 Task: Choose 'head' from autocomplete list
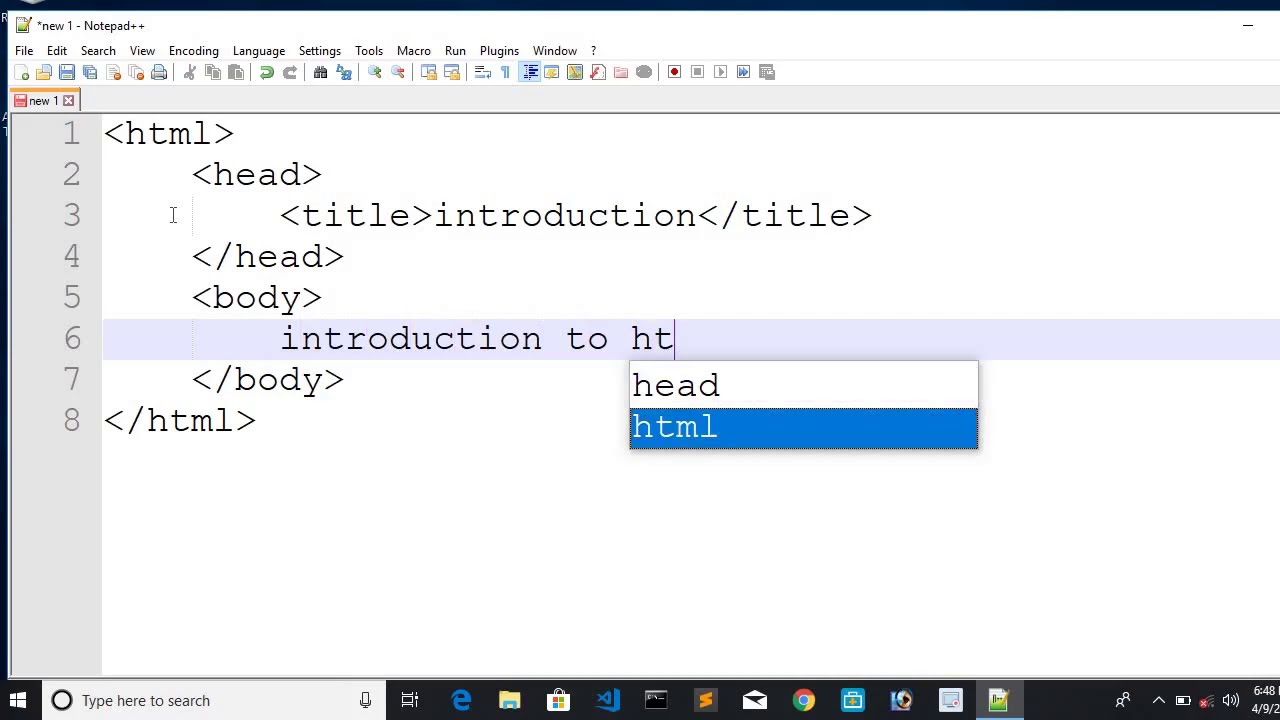(x=804, y=386)
